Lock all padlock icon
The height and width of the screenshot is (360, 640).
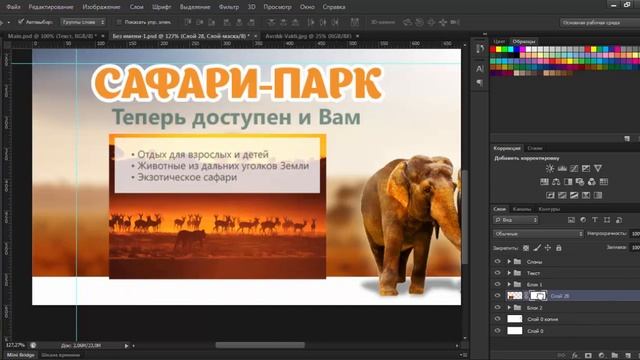pos(559,248)
